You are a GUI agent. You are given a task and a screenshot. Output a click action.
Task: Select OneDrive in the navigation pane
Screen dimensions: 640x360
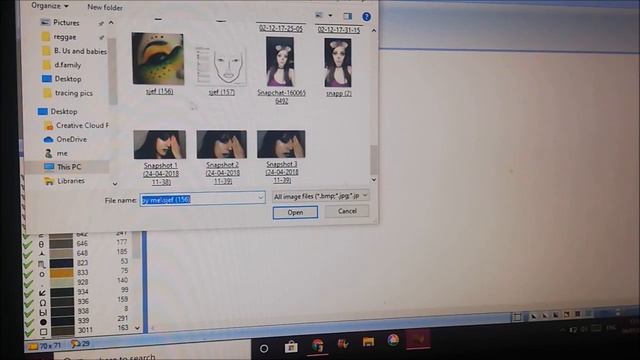click(71, 140)
